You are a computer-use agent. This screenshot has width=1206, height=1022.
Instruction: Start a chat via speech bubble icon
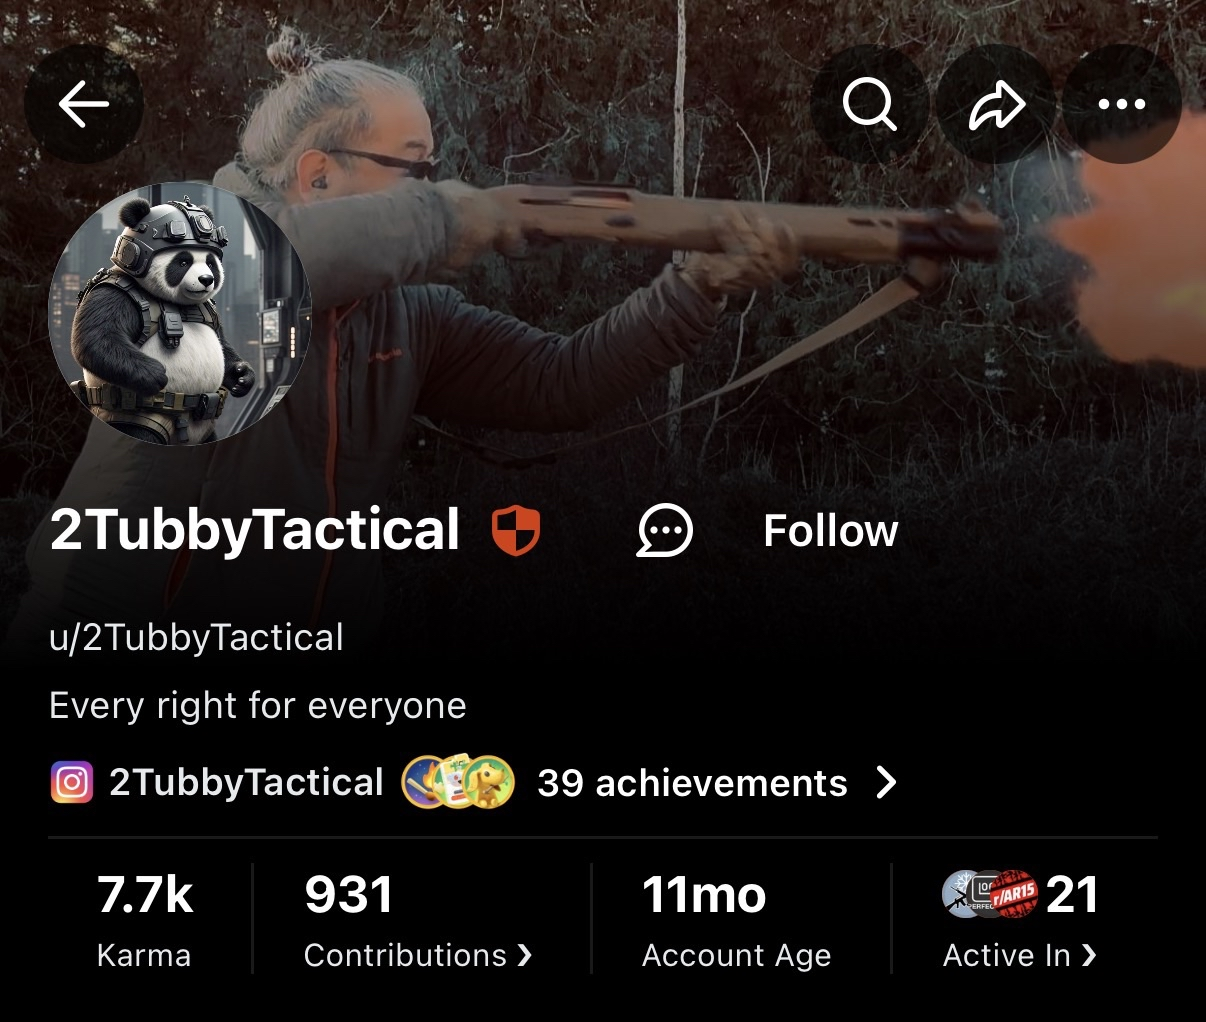[665, 531]
